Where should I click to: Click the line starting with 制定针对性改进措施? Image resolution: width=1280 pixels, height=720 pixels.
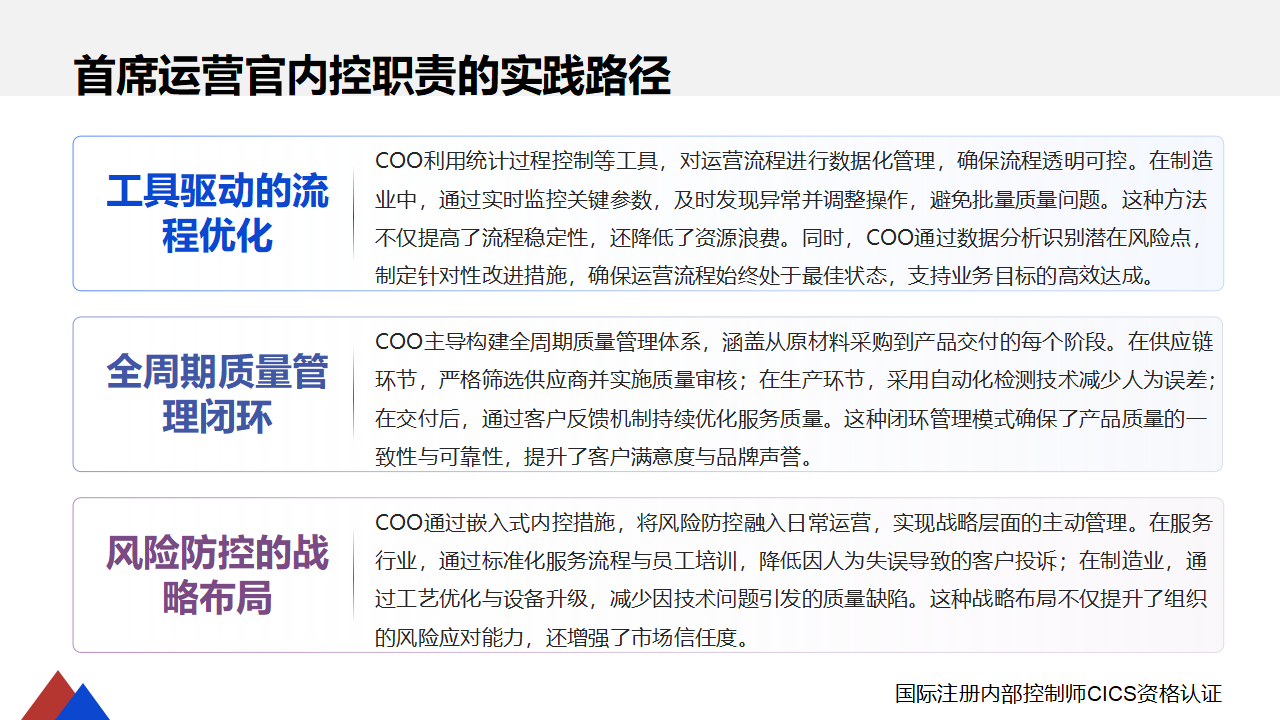(765, 276)
